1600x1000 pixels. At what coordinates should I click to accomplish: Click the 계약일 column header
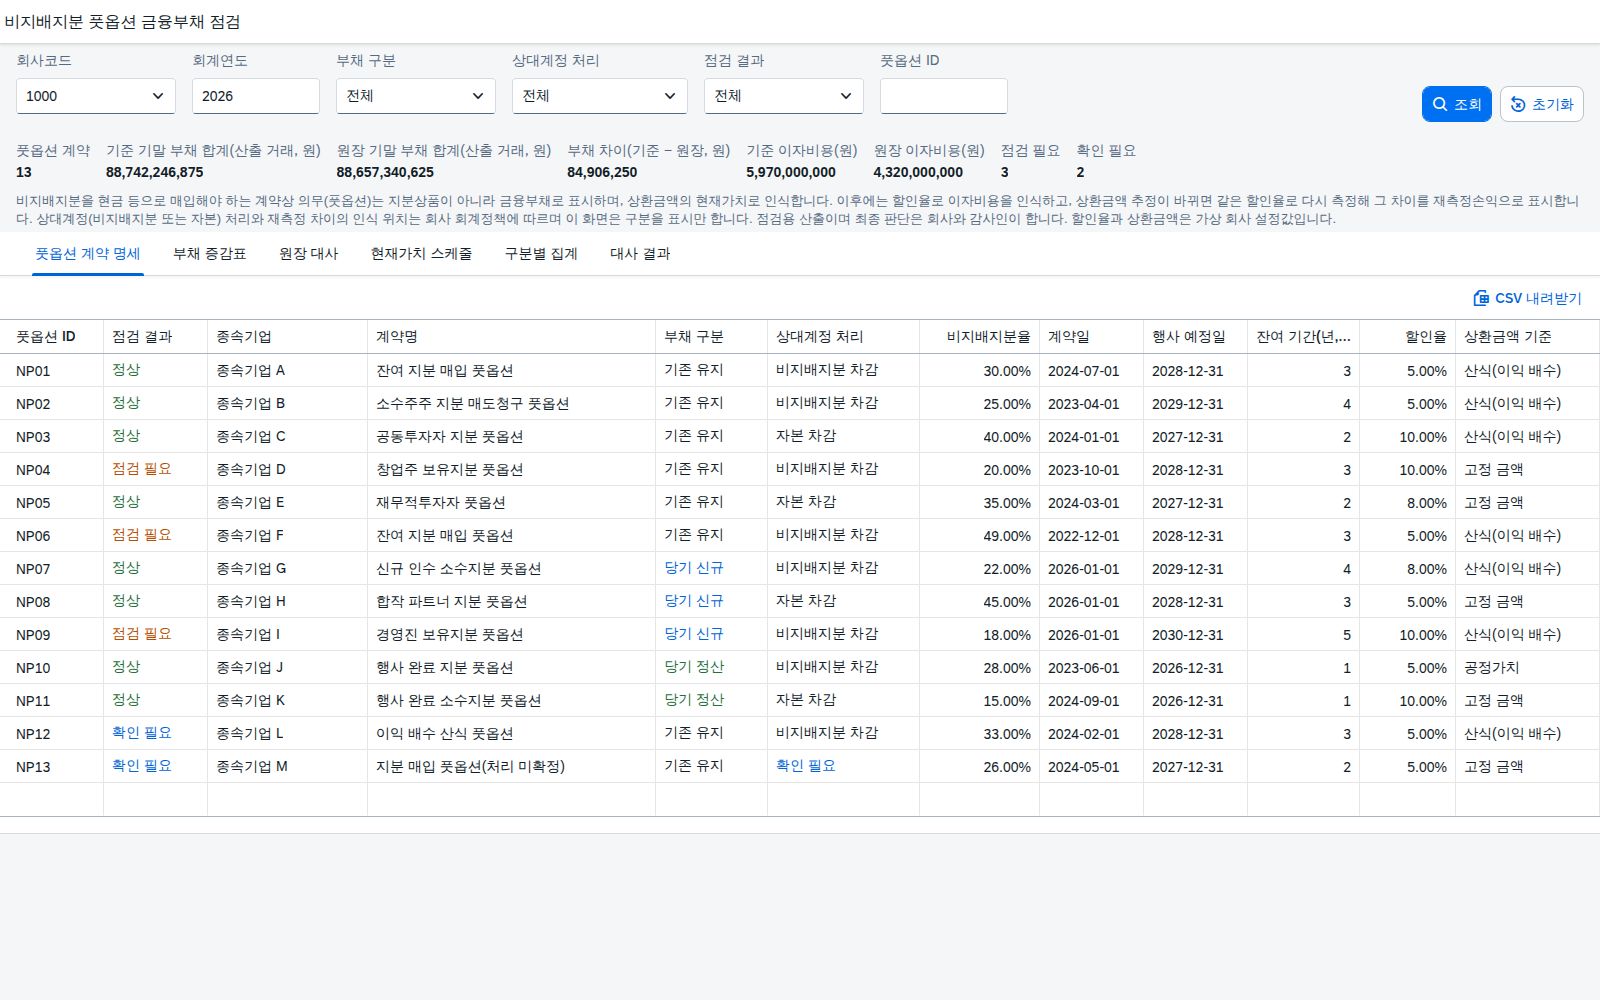(1091, 337)
